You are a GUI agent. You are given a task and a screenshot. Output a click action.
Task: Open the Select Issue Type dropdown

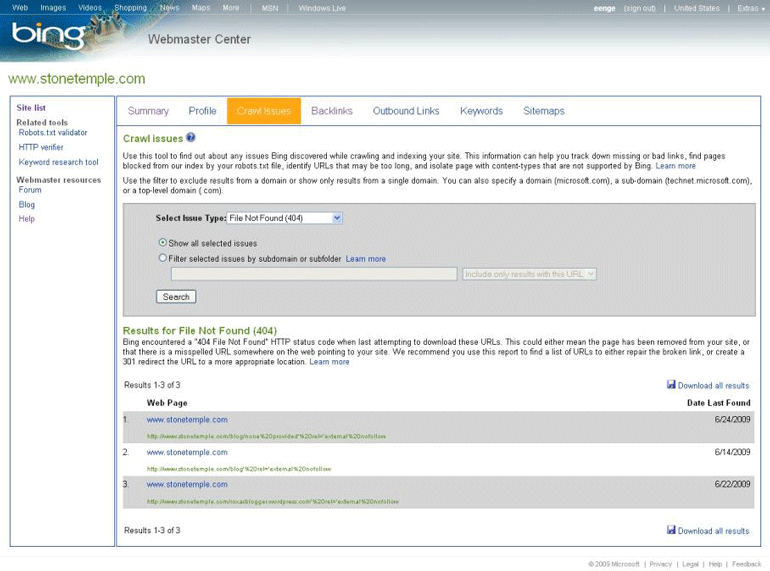(284, 218)
